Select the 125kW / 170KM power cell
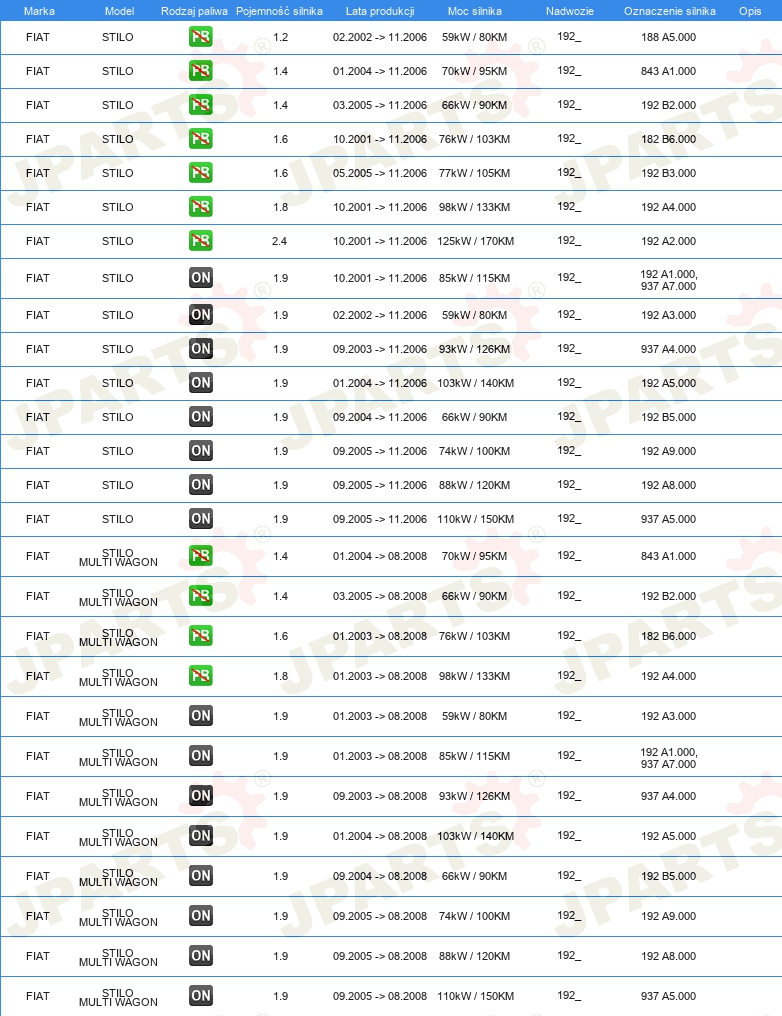This screenshot has width=782, height=1016. point(476,241)
